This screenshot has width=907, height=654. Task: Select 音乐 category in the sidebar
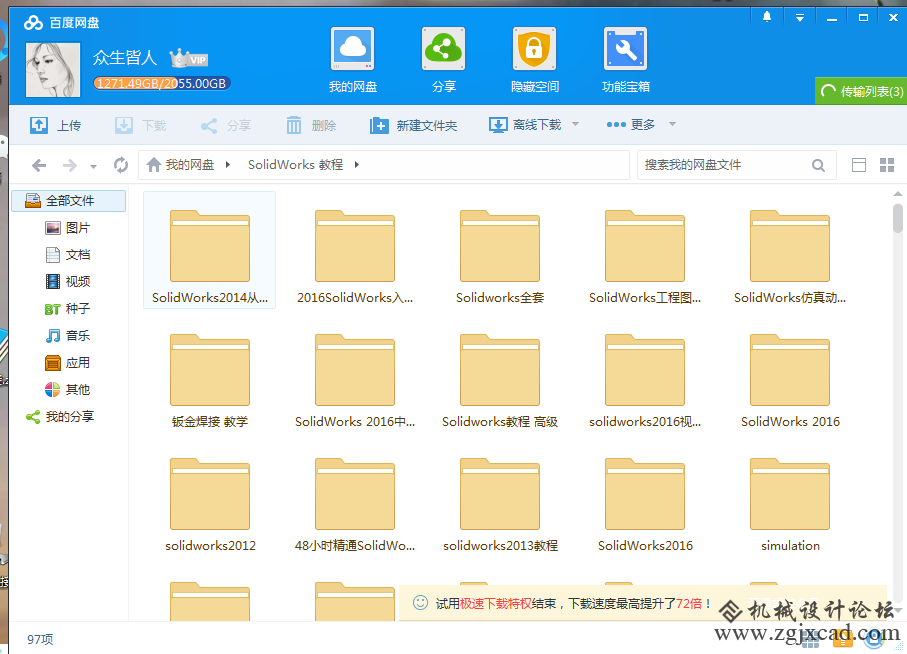tap(68, 335)
